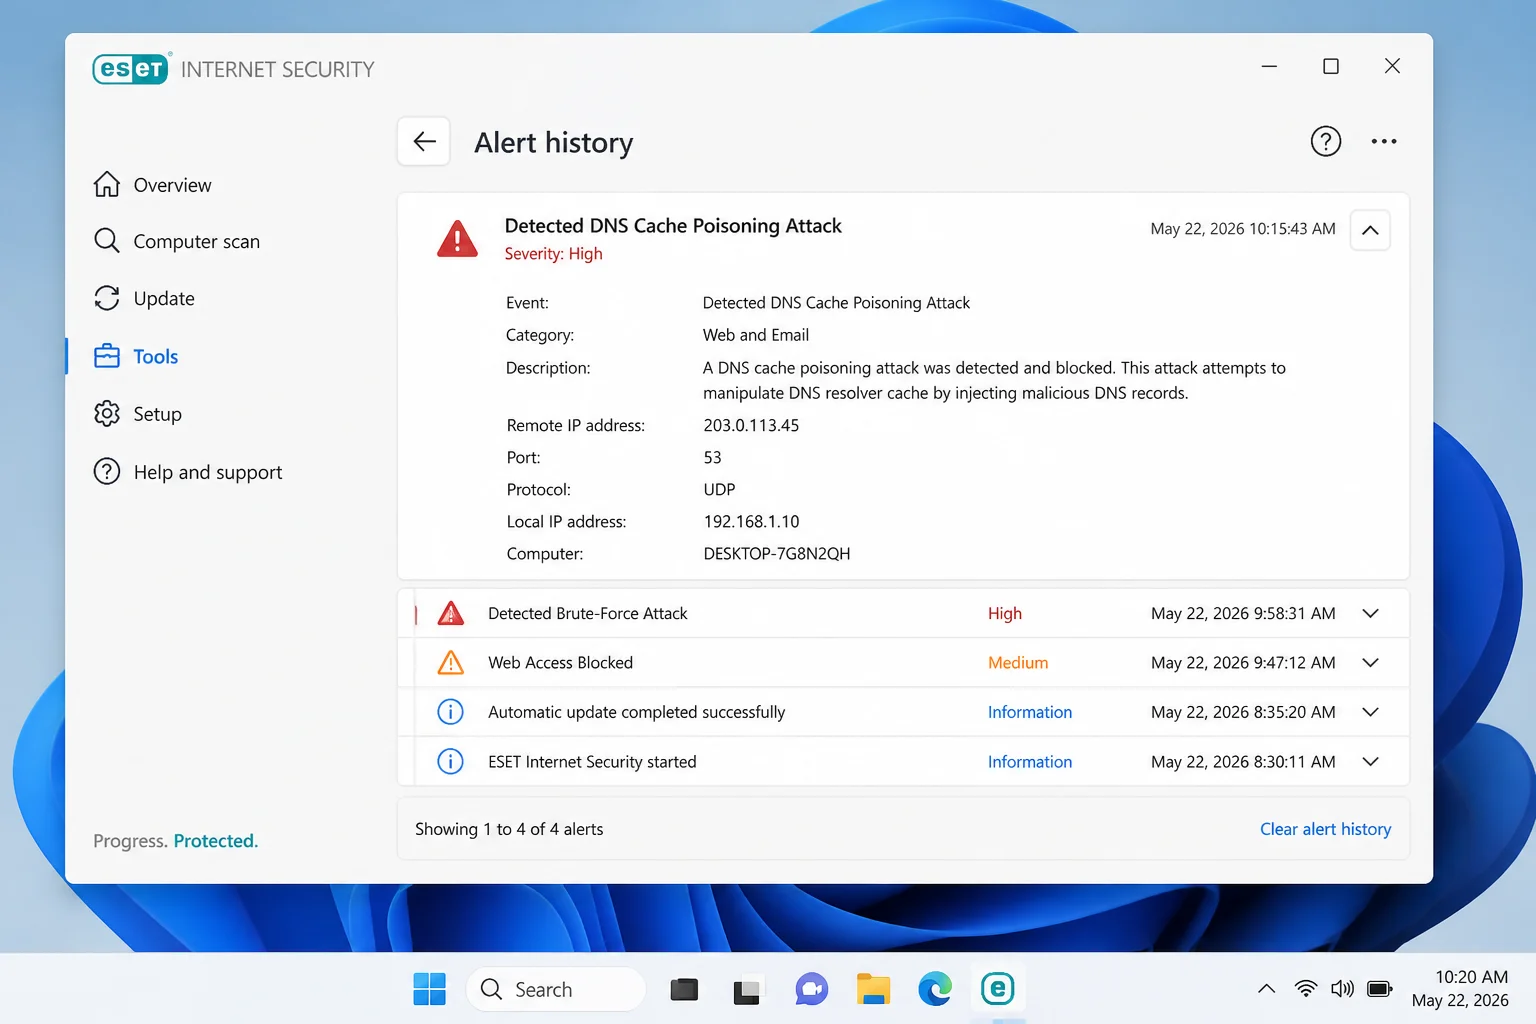Screen dimensions: 1536x1024
Task: Click the info icon for ESET started row
Action: [x=451, y=761]
